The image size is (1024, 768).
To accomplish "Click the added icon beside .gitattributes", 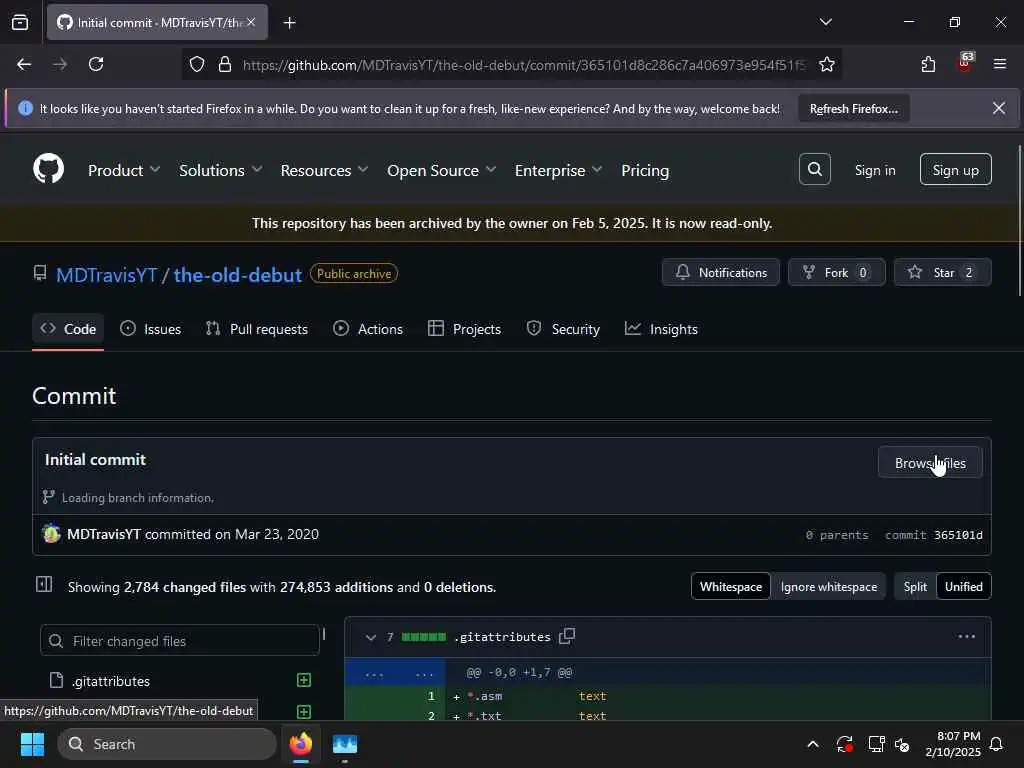I will click(x=304, y=680).
